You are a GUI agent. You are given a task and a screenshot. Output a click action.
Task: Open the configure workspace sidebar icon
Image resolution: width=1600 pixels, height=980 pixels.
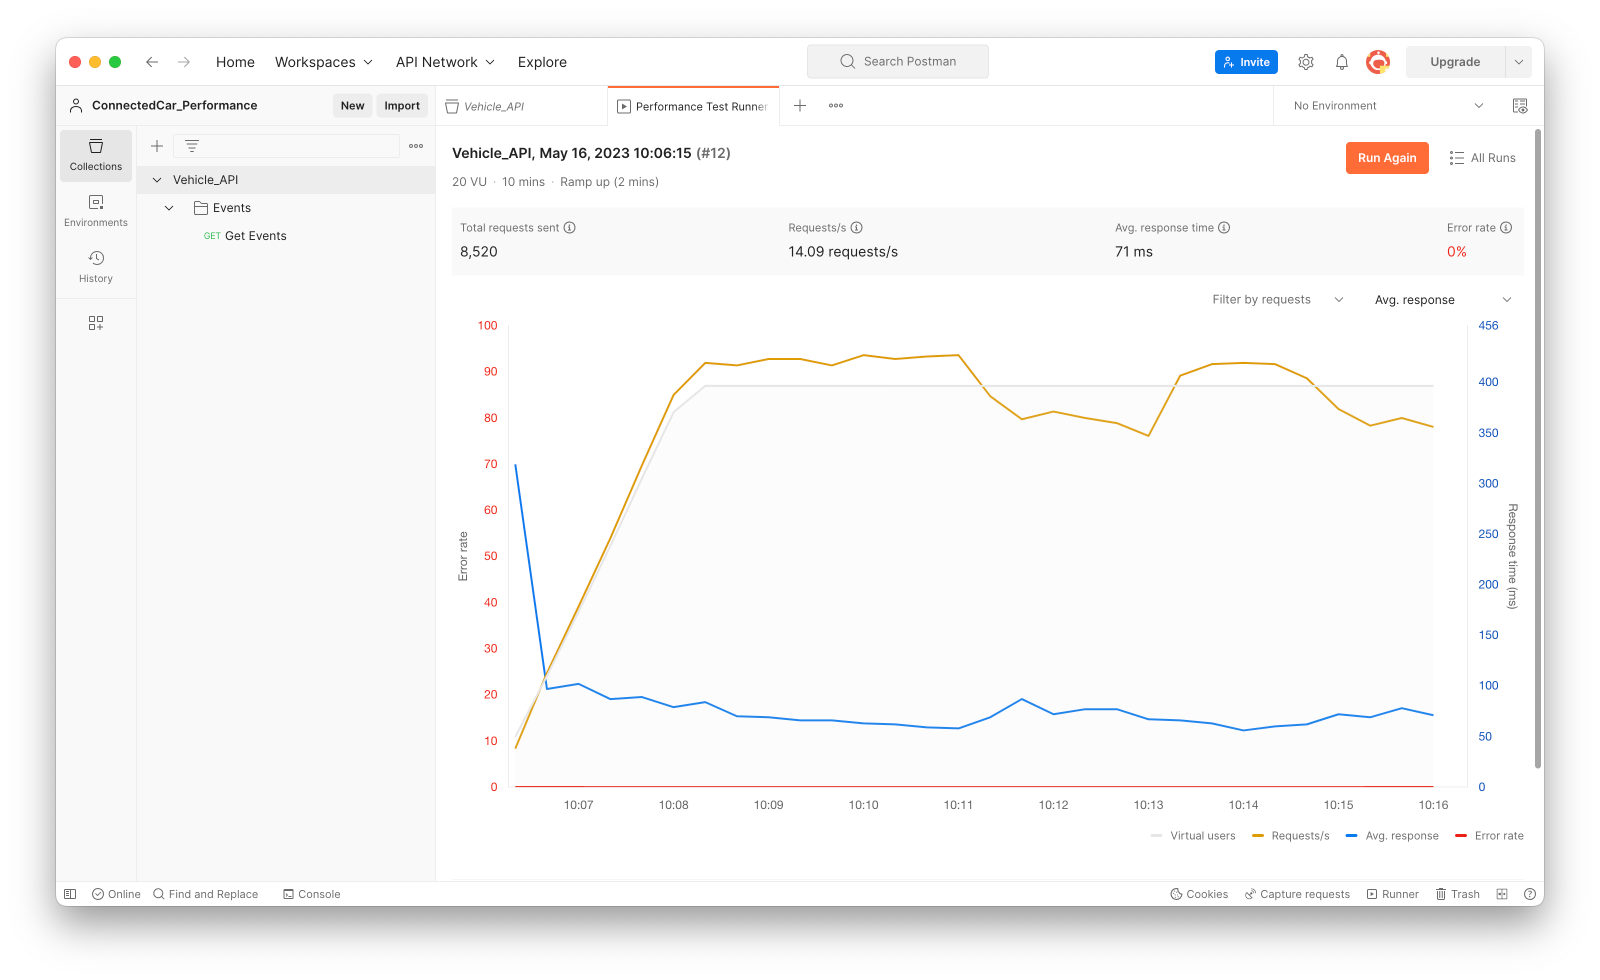(x=96, y=323)
